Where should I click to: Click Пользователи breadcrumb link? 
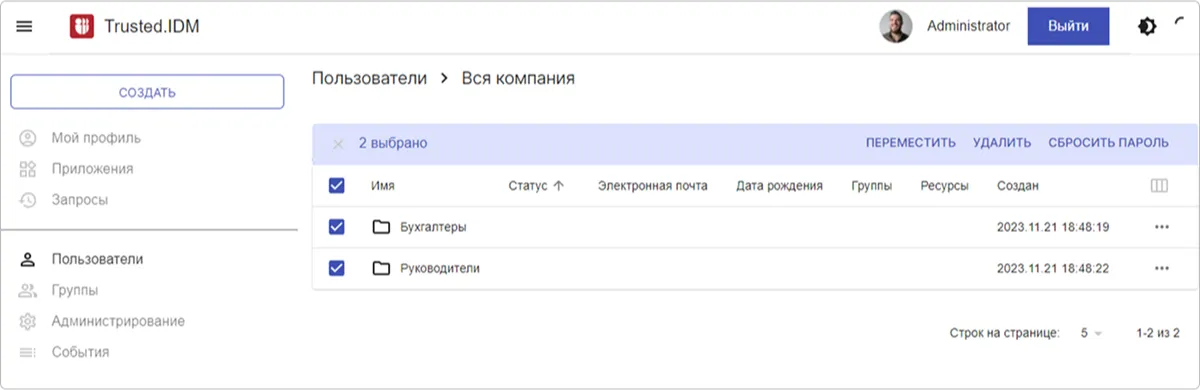tap(369, 78)
